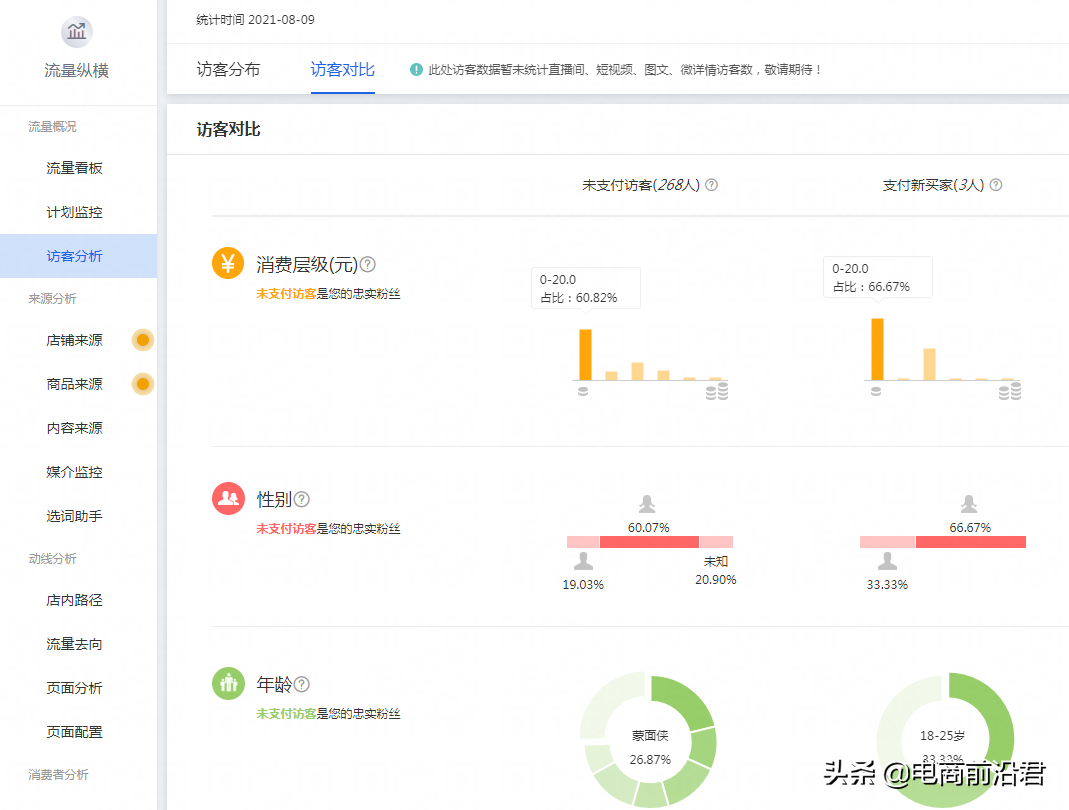This screenshot has height=810, width=1069.
Task: Click the red people icon beside 性别
Action: coord(228,500)
